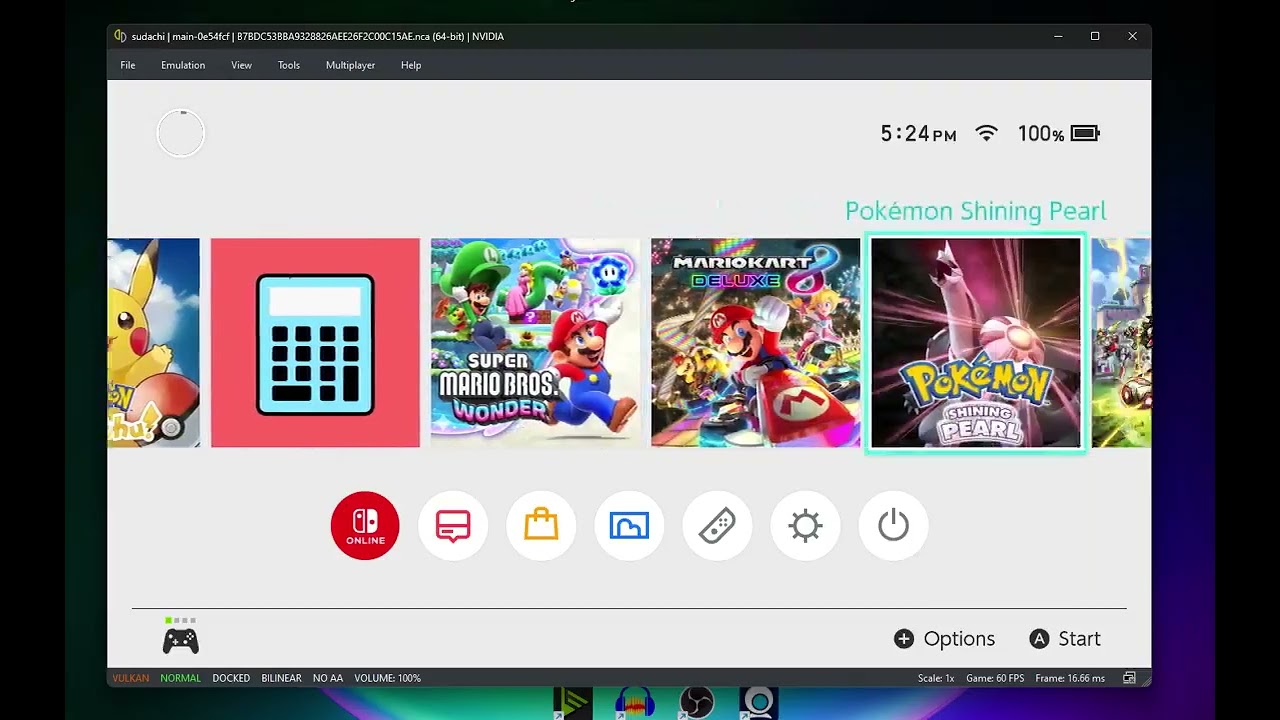Click the sudachi app icon in title bar

point(120,36)
